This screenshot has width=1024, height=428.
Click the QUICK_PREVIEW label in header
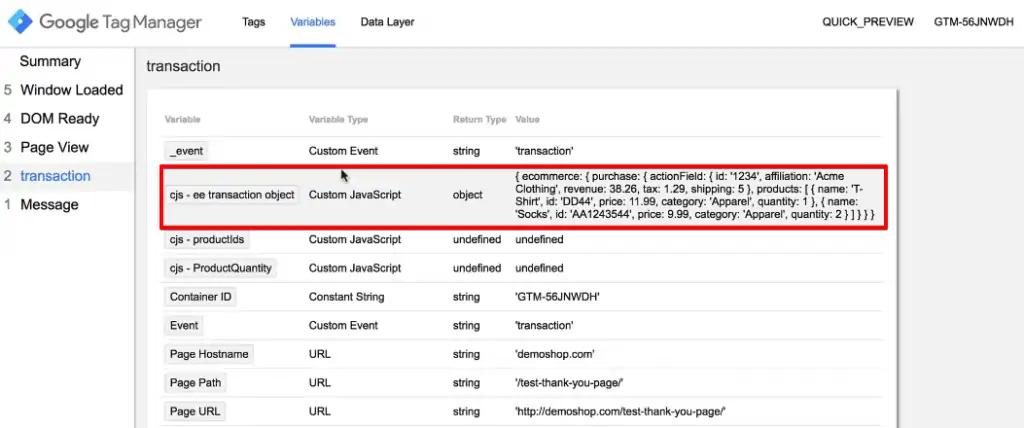868,22
